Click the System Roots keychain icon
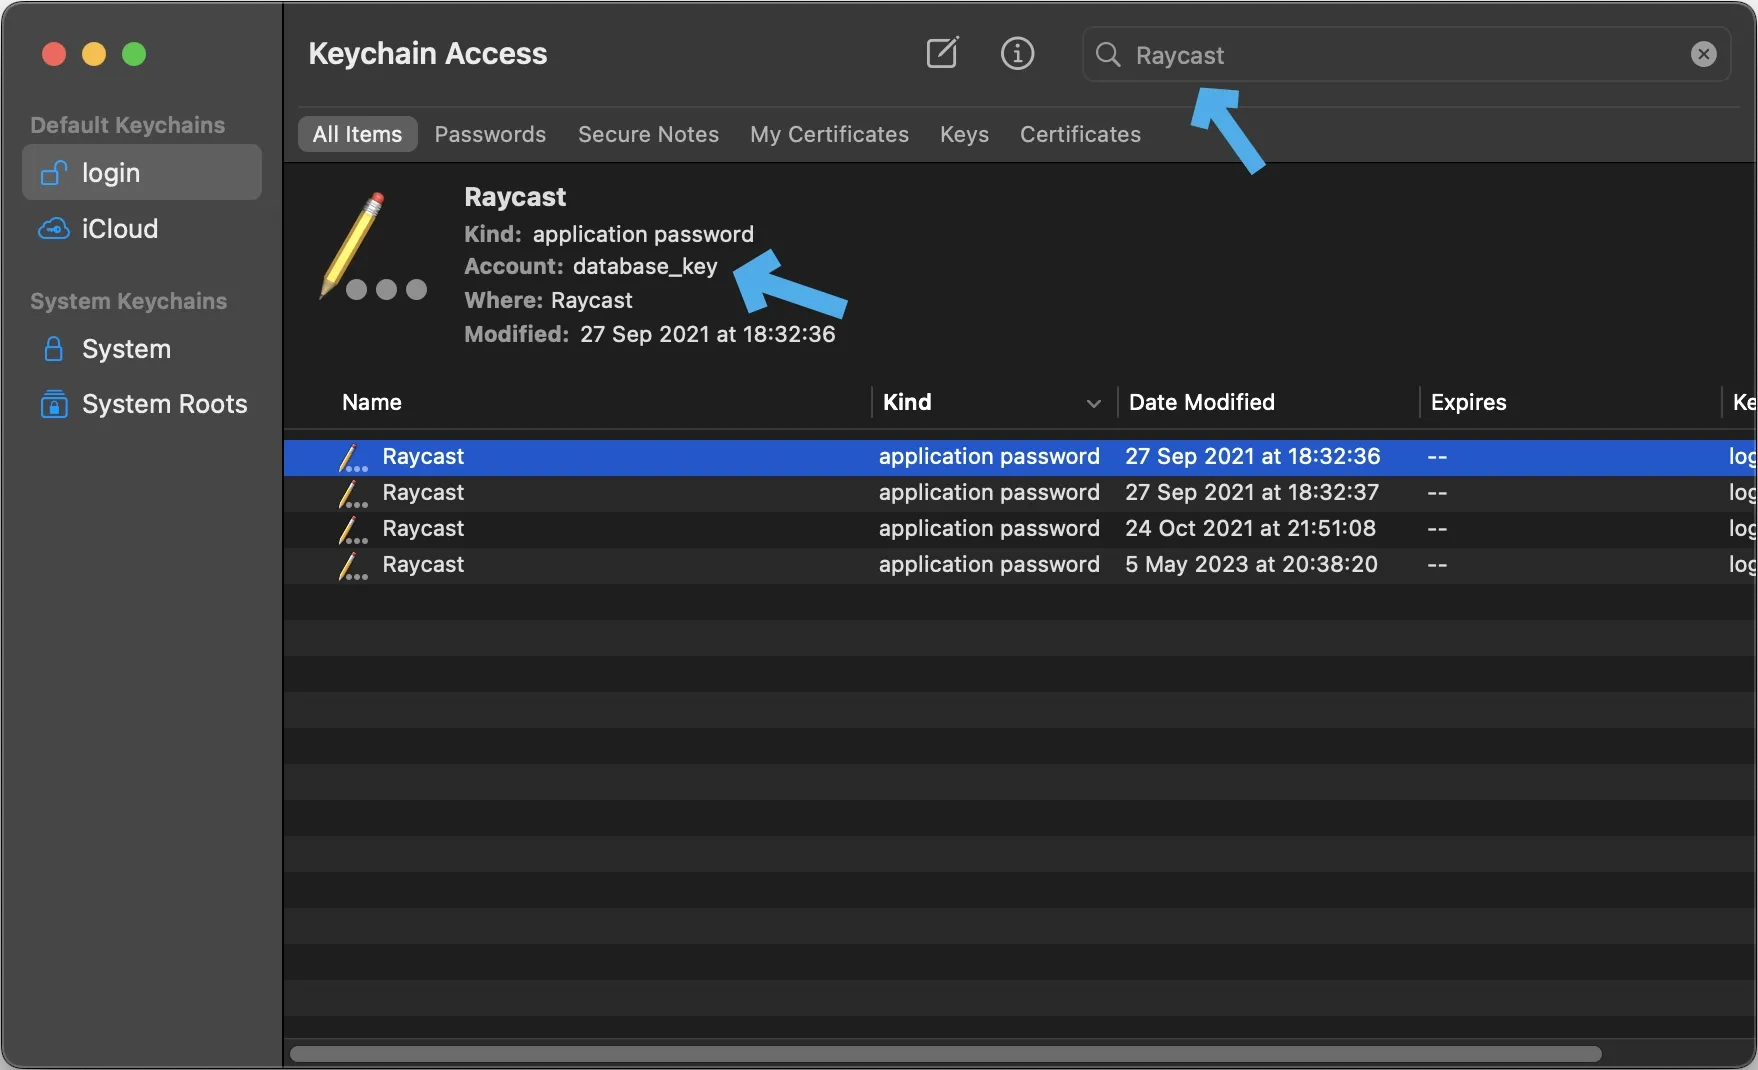 tap(54, 404)
